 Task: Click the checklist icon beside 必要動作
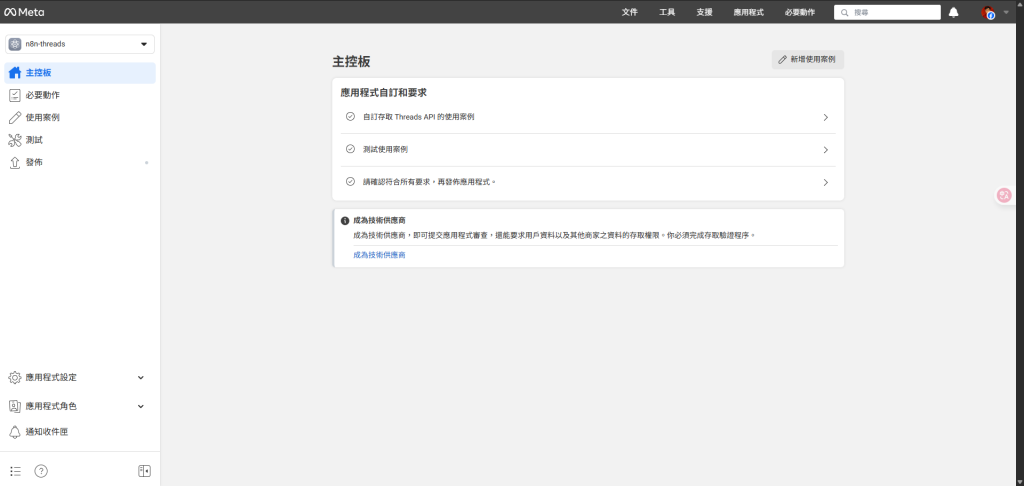pyautogui.click(x=15, y=95)
